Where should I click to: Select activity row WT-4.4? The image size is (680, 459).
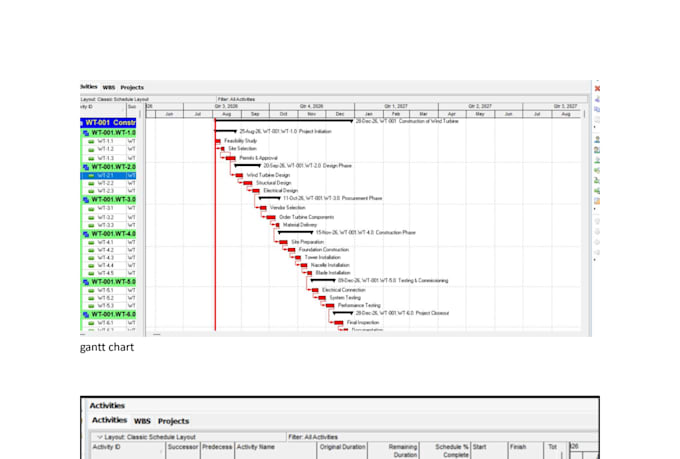[109, 266]
